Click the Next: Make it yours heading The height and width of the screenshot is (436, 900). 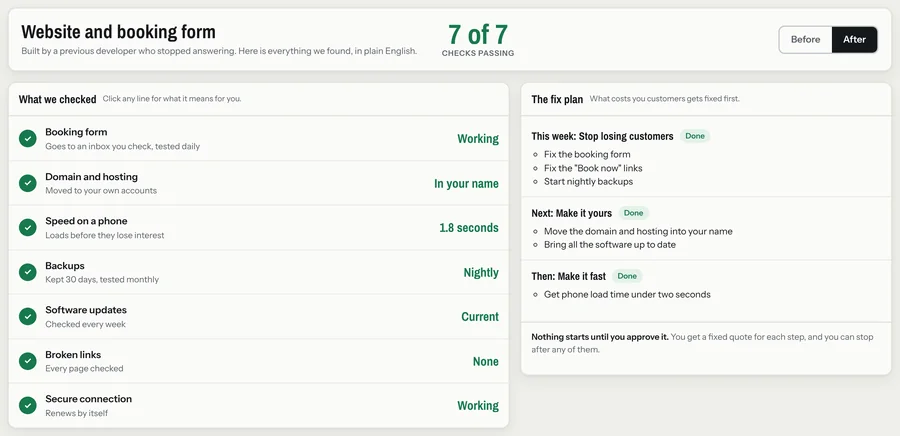pos(572,213)
